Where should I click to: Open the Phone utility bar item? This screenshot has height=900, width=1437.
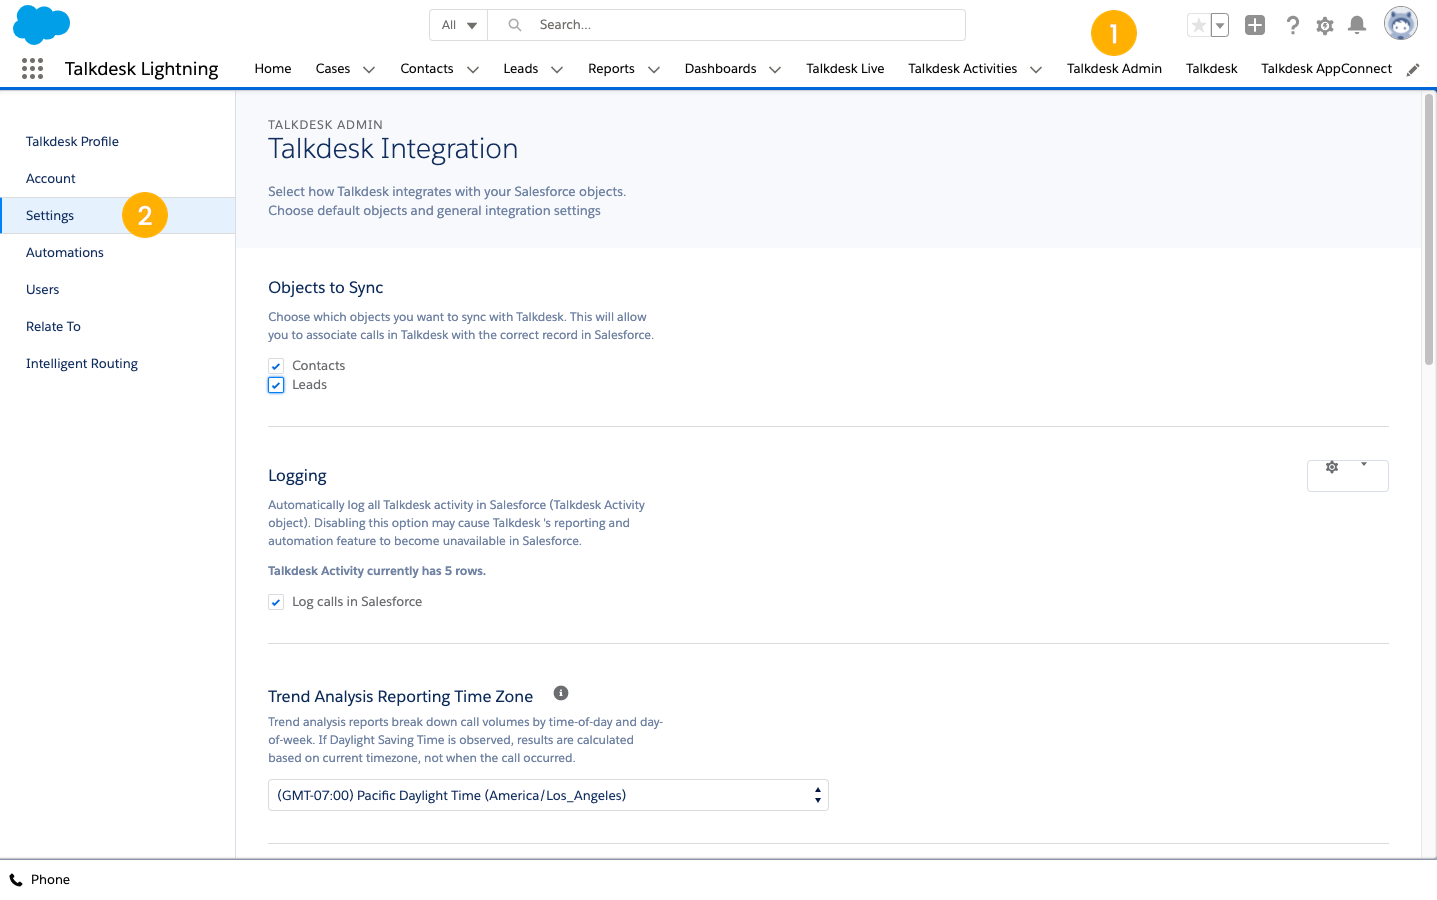tap(40, 879)
